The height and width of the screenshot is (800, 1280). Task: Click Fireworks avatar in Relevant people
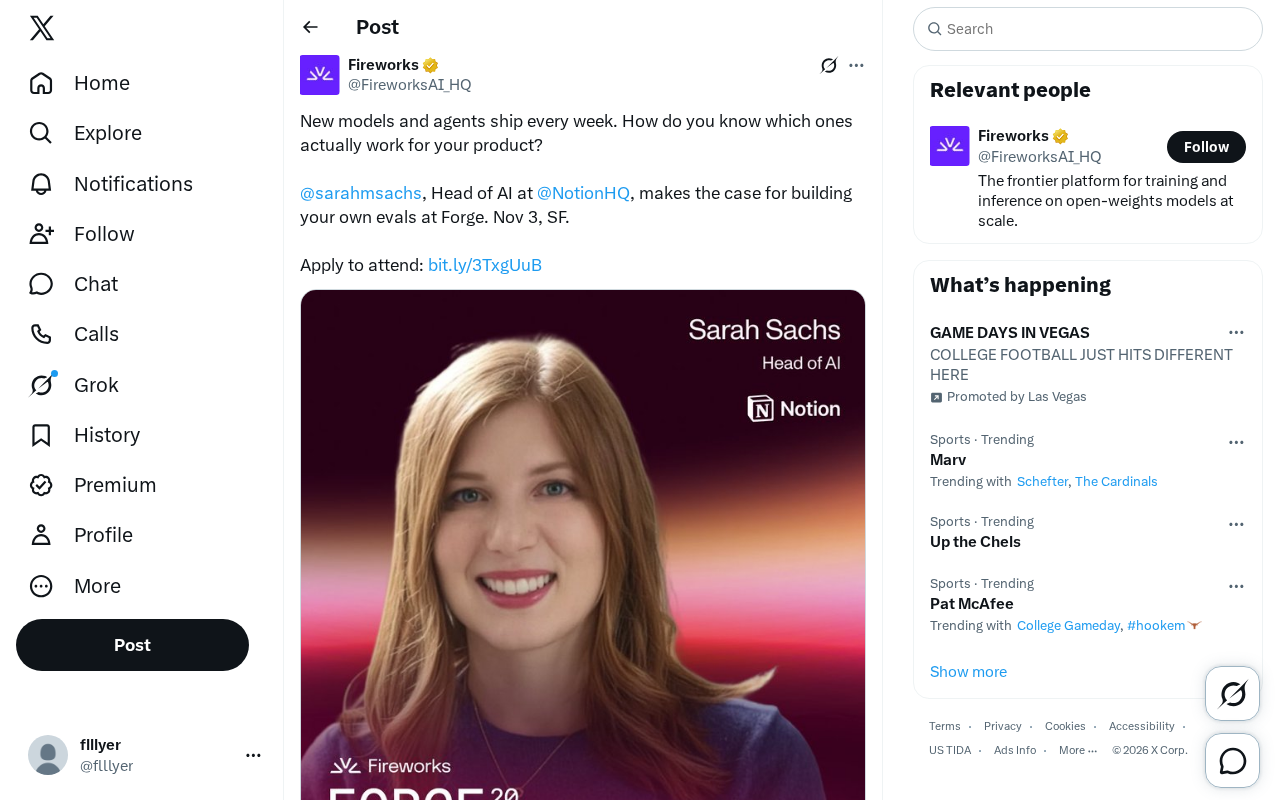(950, 146)
